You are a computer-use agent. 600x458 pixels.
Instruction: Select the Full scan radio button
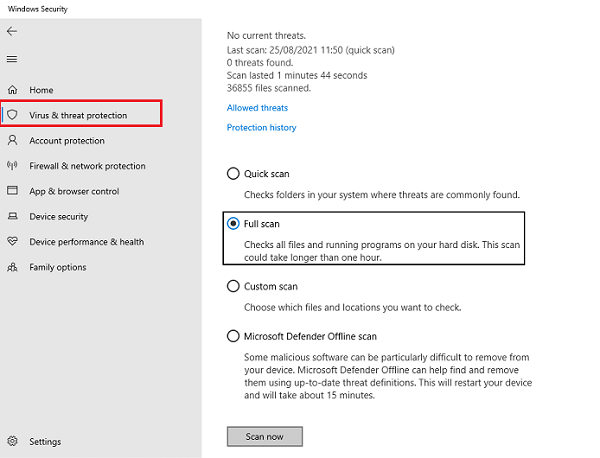click(x=233, y=223)
